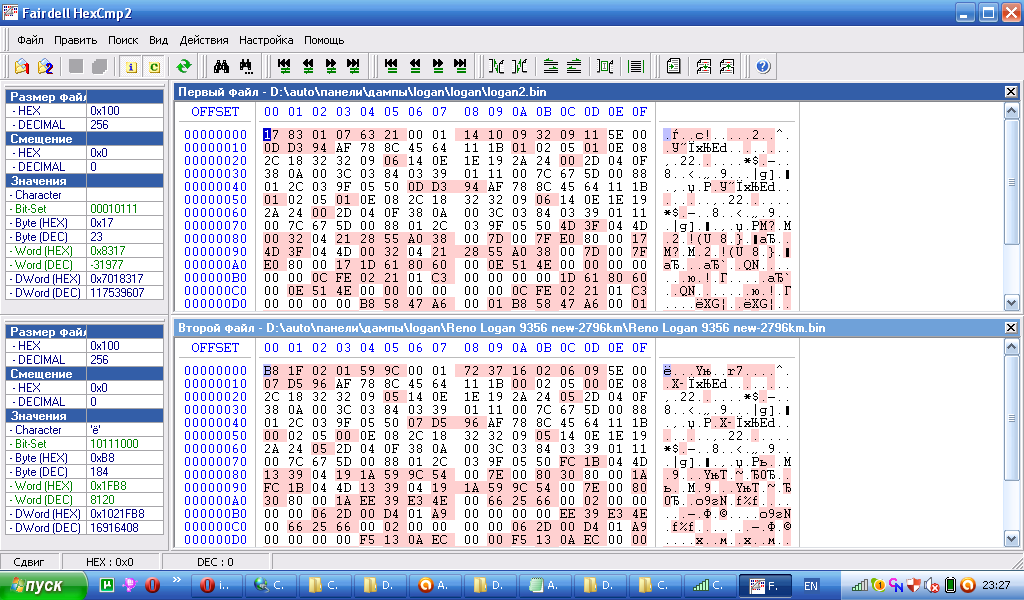Click the first bracket-arrows toolbar icon
The width and height of the screenshot is (1024, 600).
coord(497,67)
